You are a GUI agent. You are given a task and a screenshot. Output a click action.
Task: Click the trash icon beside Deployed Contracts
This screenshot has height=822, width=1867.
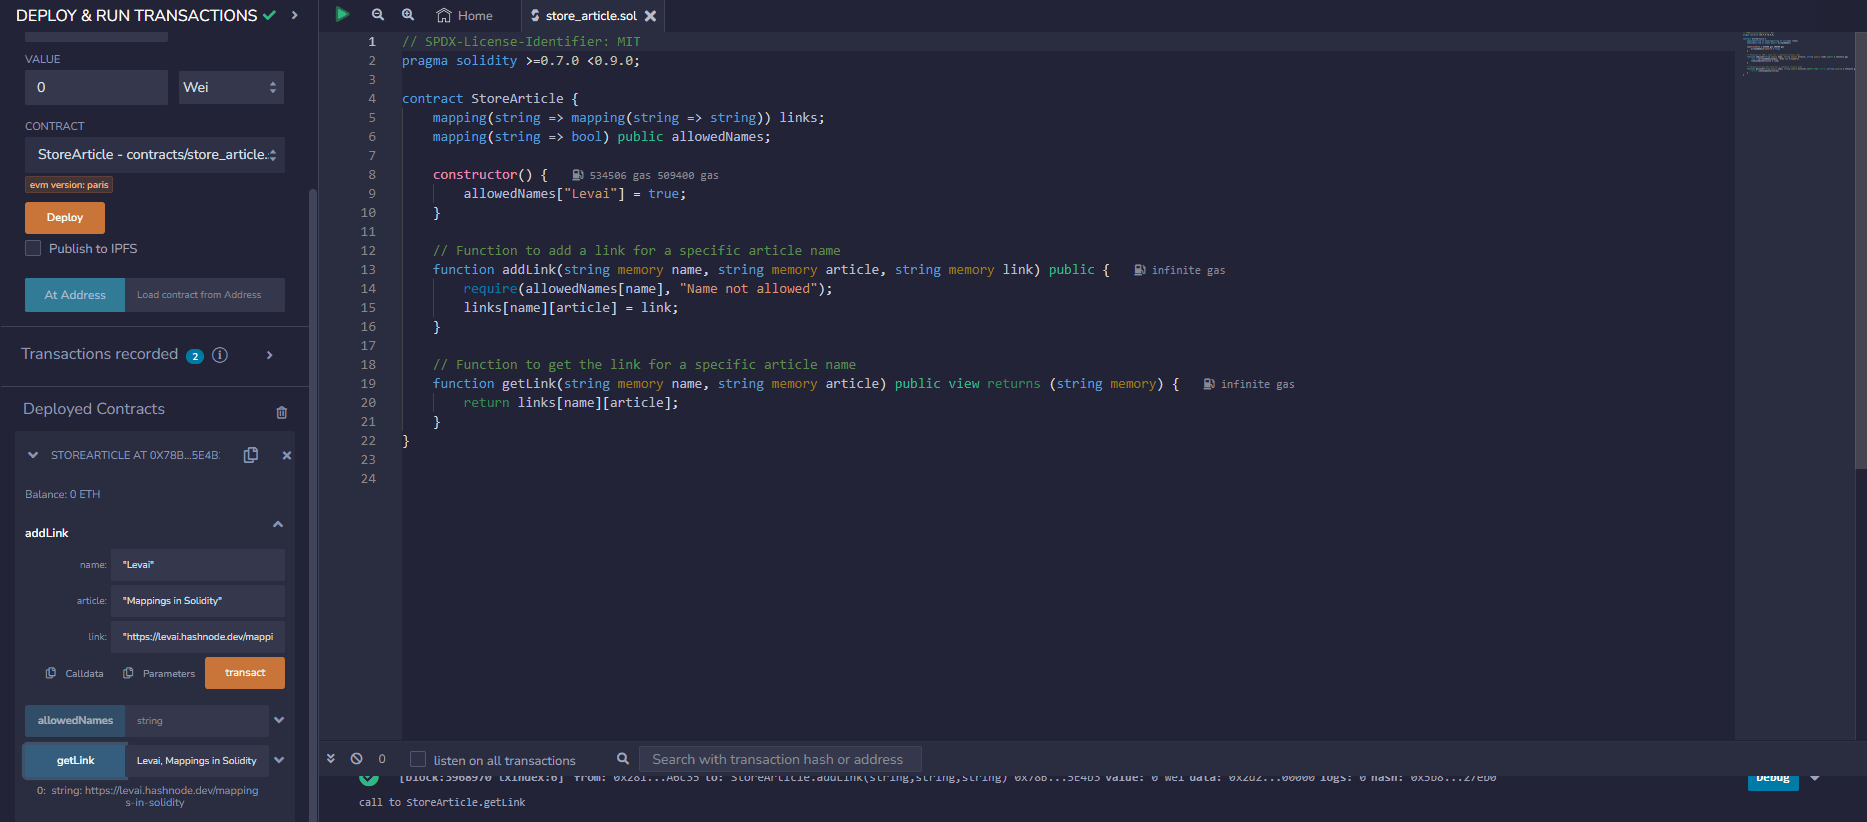[x=282, y=412]
